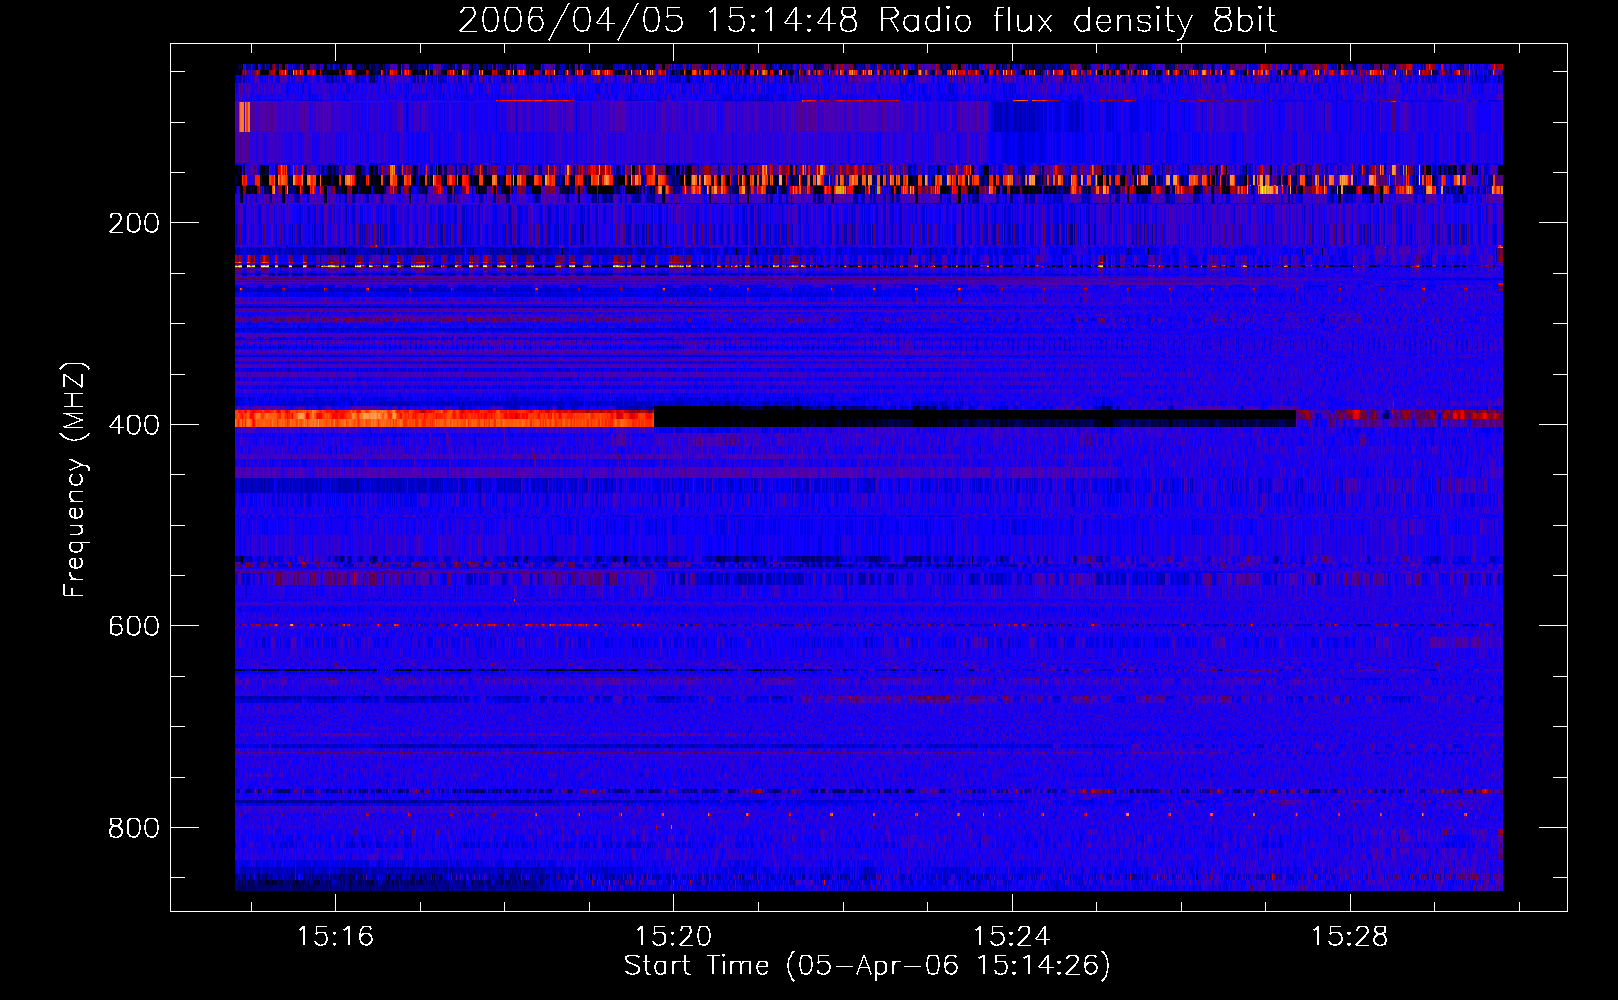Viewport: 1618px width, 1000px height.
Task: Click the 200 frequency tick label
Action: 134,223
